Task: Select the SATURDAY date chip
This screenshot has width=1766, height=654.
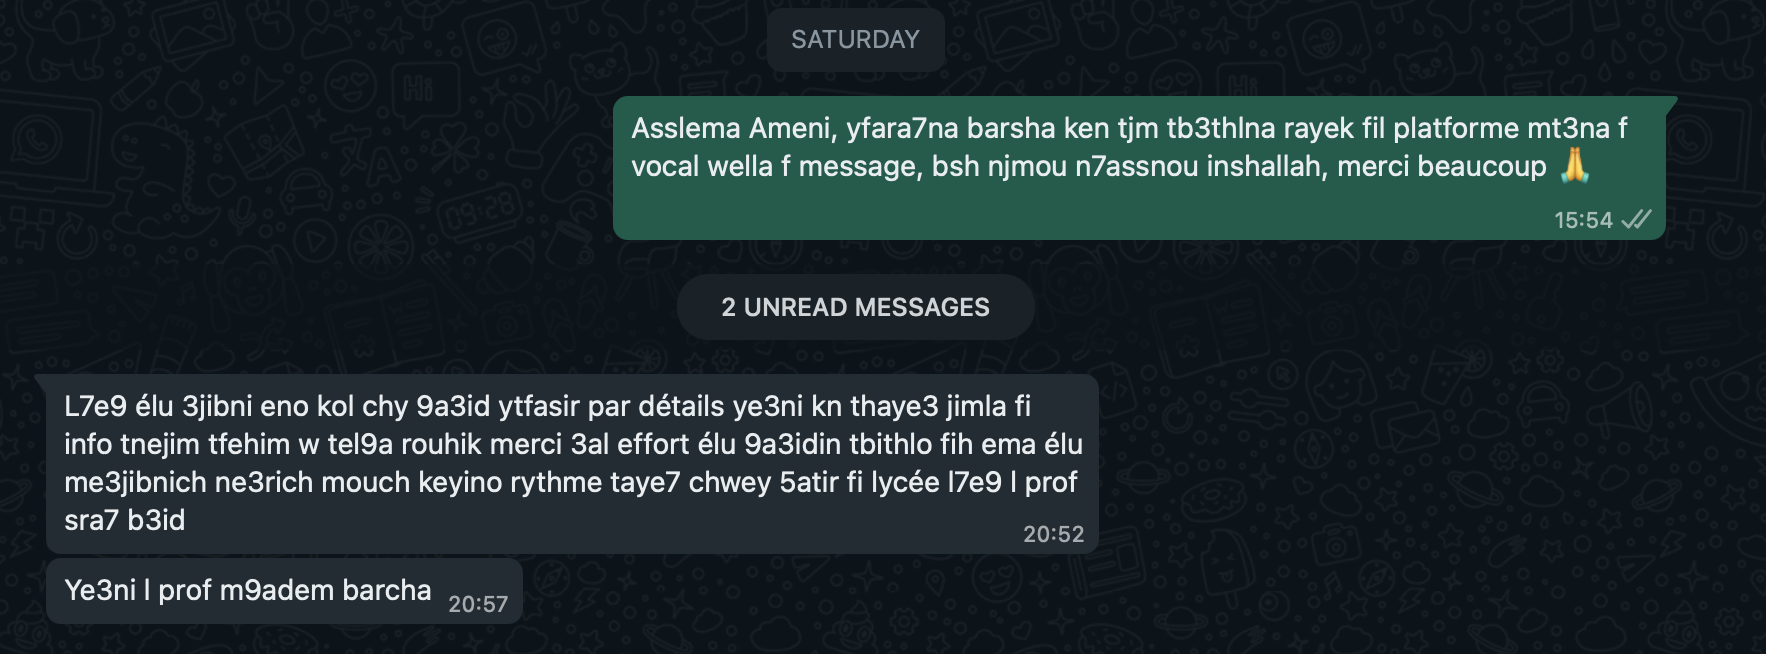Action: pyautogui.click(x=855, y=39)
